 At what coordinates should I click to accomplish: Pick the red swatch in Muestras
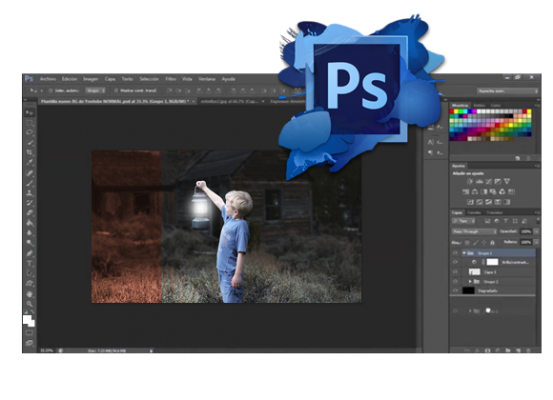tap(452, 111)
